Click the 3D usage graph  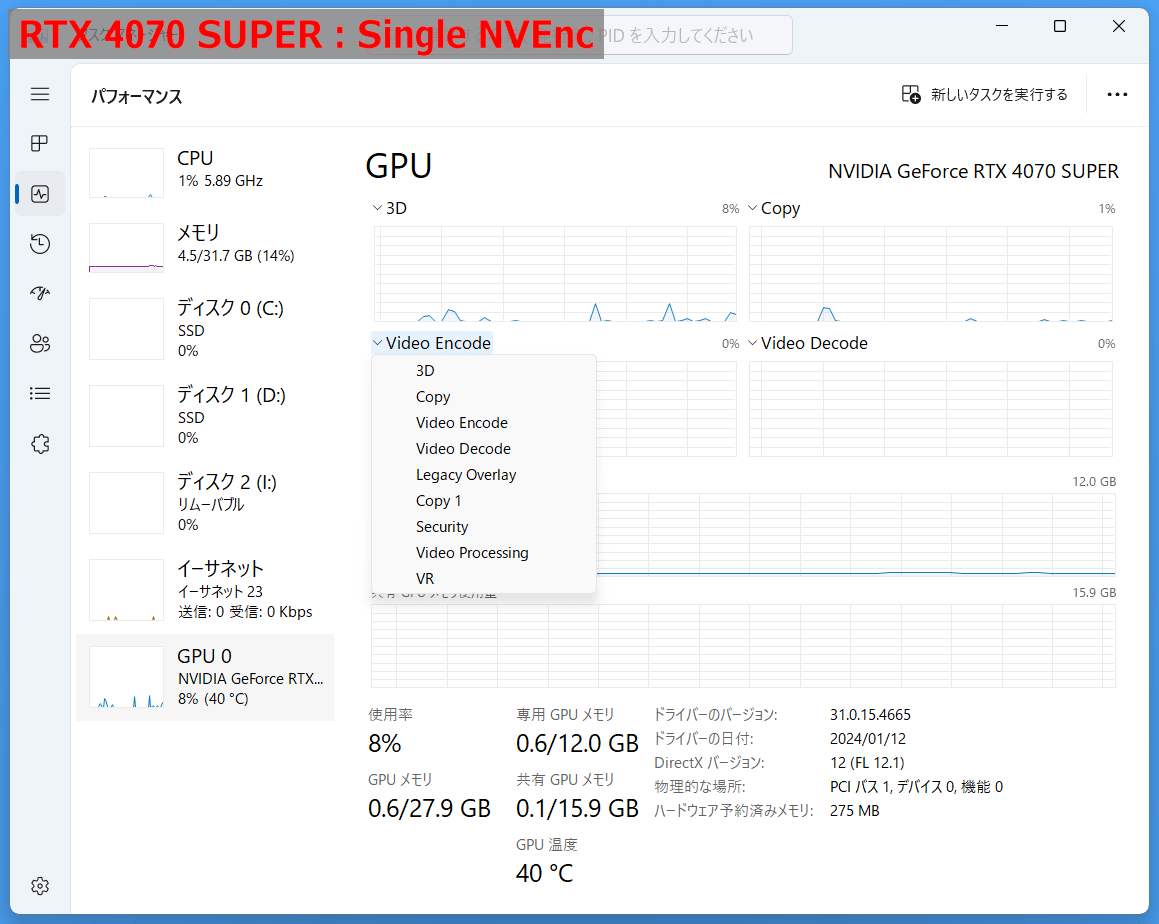click(x=555, y=274)
